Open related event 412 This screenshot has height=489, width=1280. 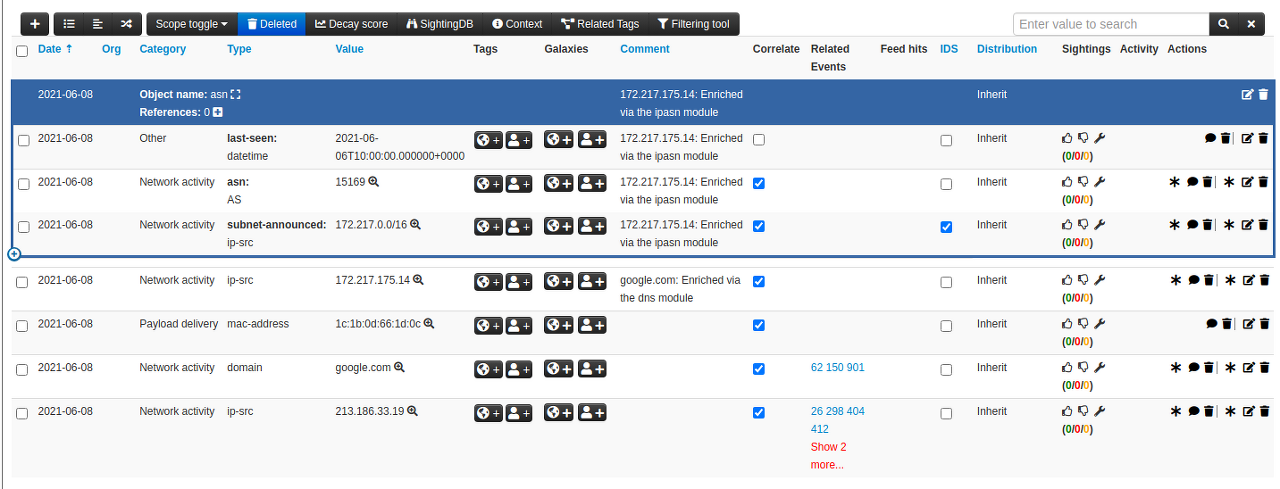tap(820, 429)
